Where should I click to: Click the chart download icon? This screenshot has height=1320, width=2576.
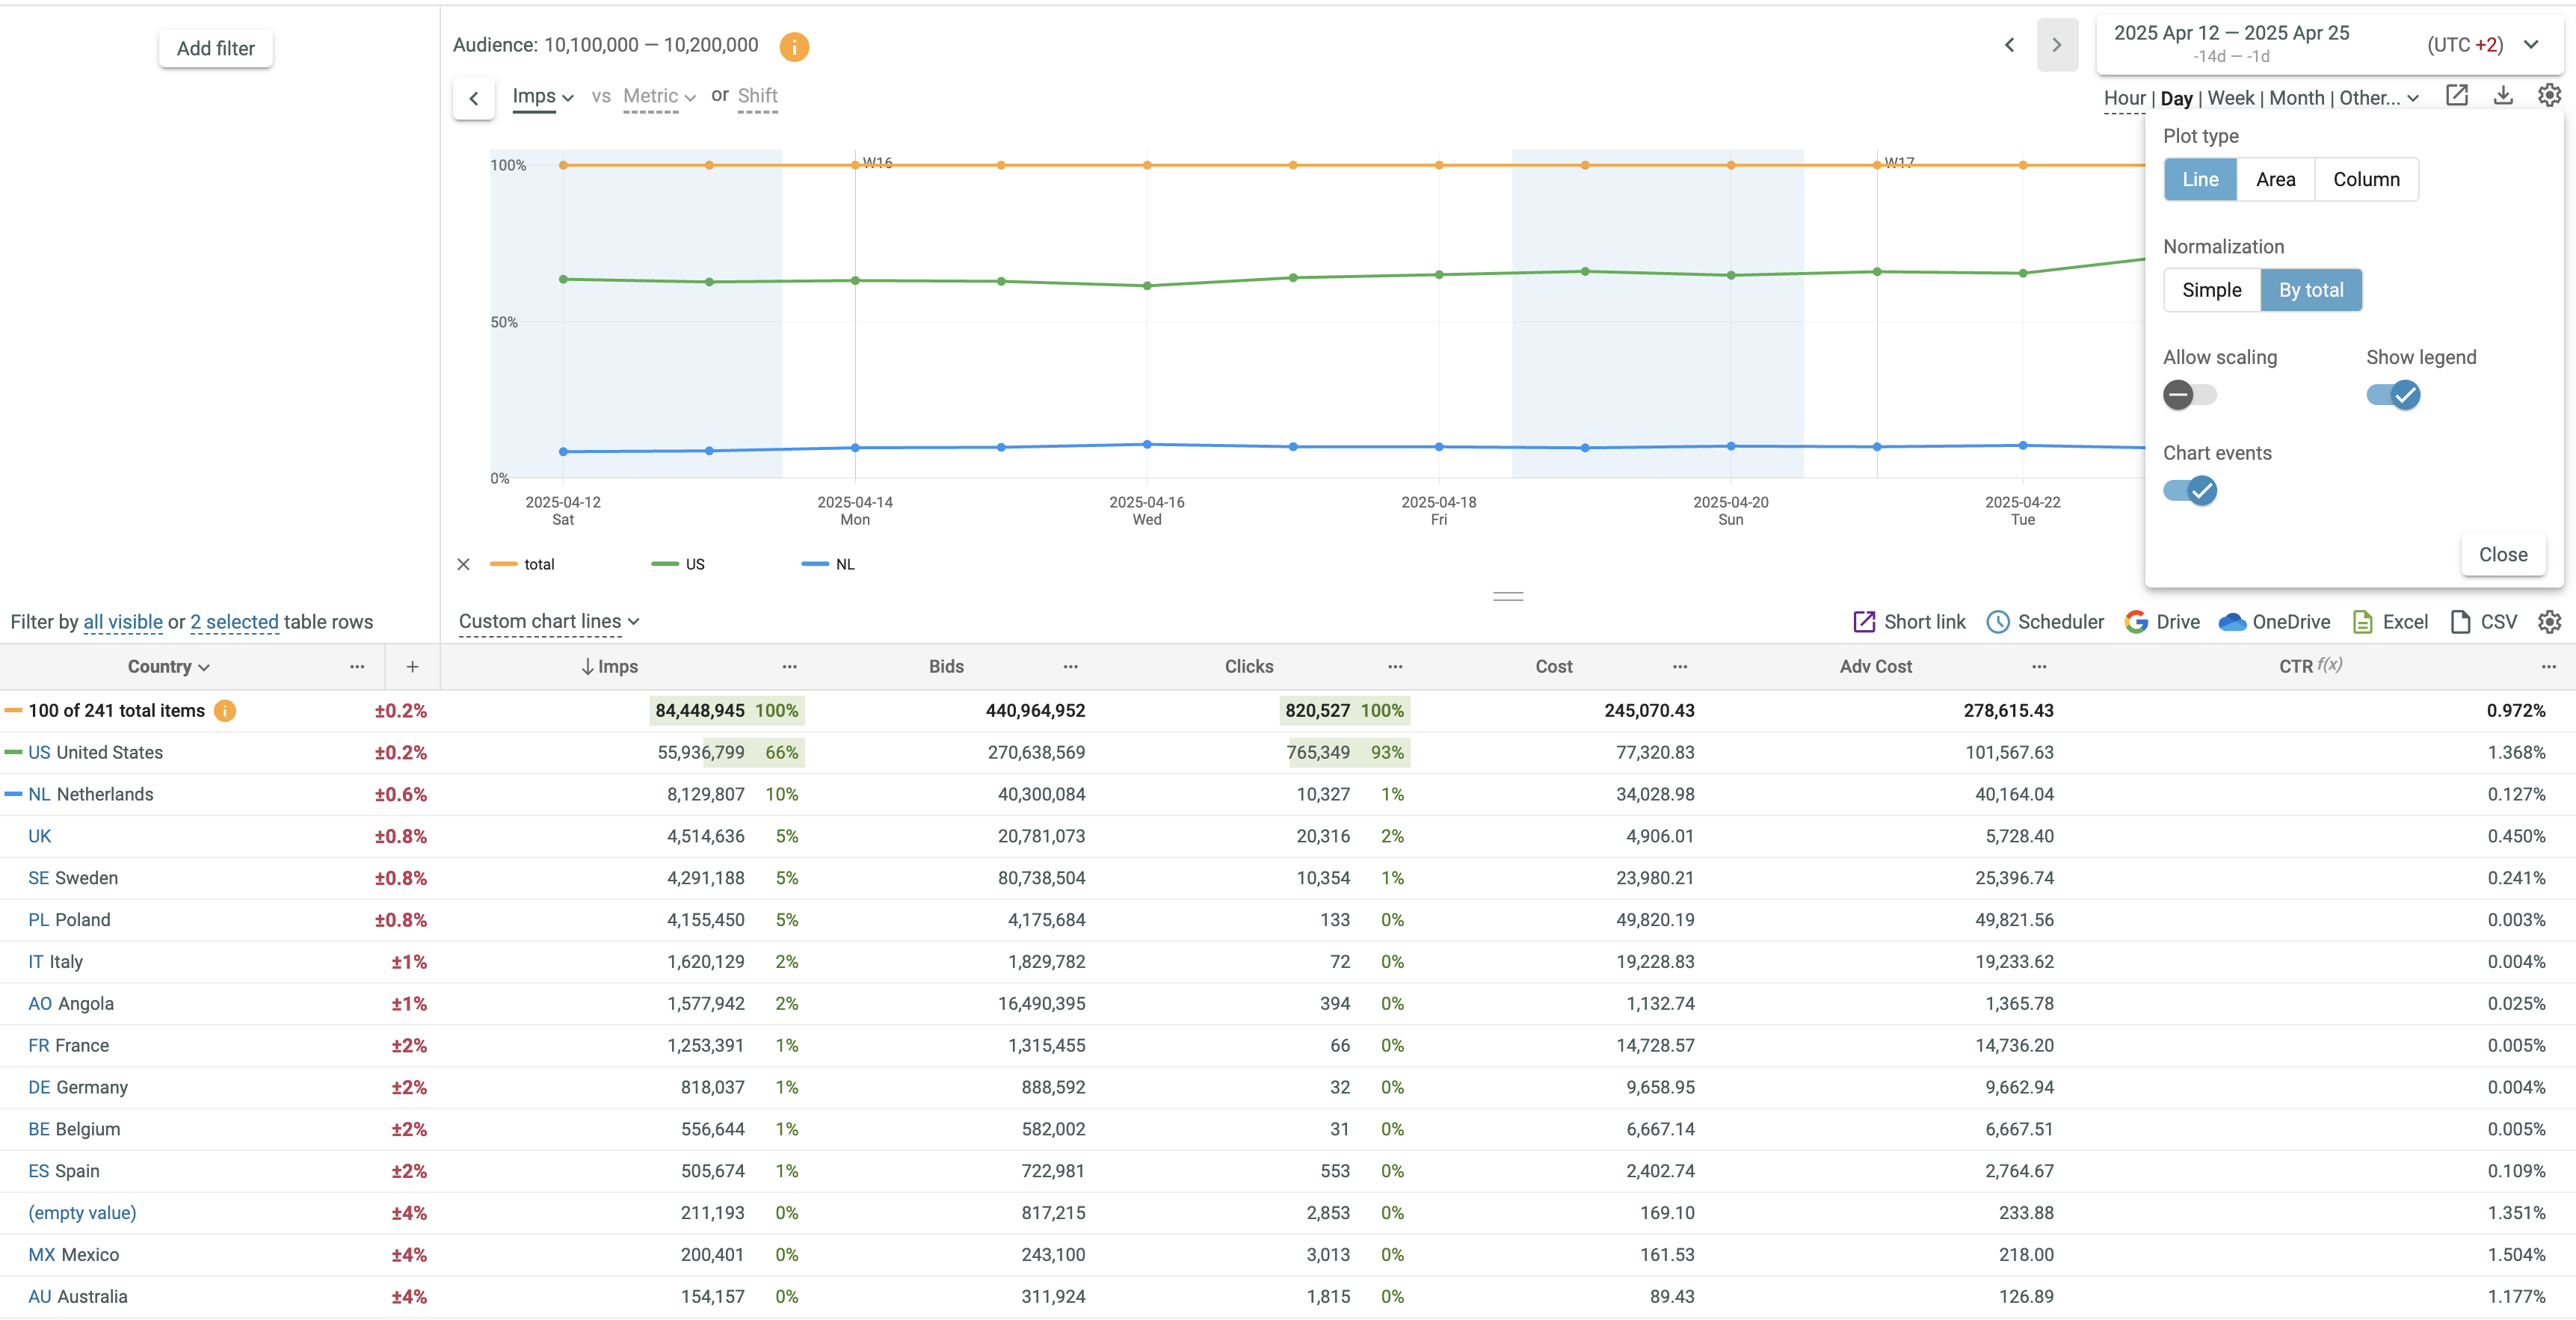tap(2503, 96)
